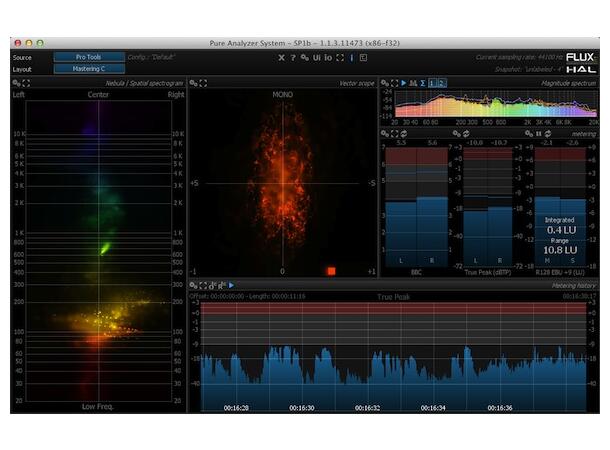Viewport: 610px width, 450px height.
Task: Click the Offset and Length readout
Action: [247, 296]
